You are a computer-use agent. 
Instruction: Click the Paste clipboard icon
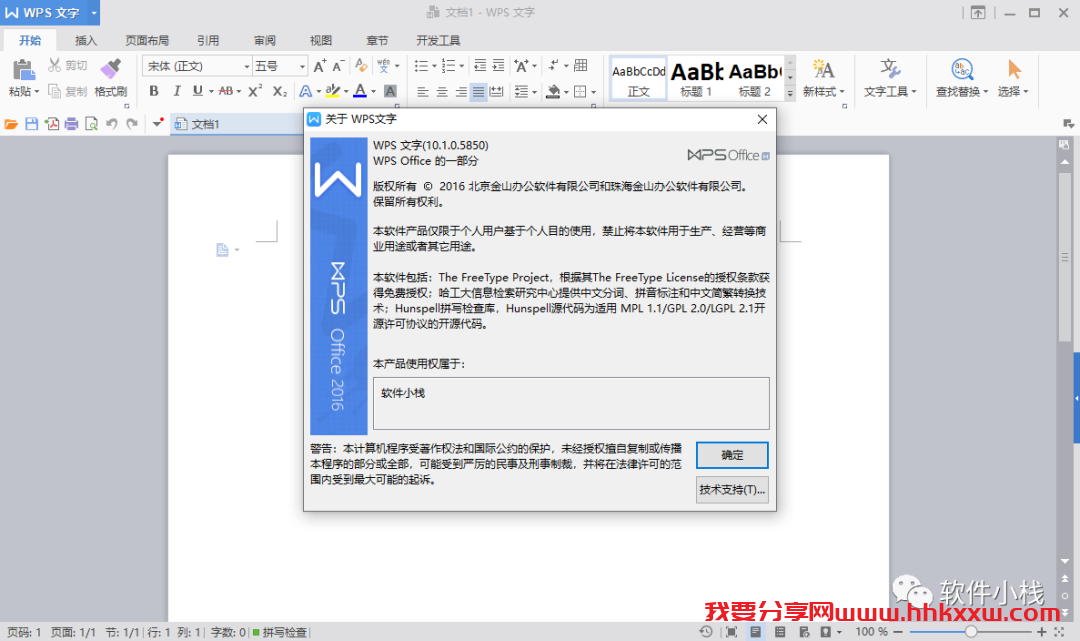point(23,70)
